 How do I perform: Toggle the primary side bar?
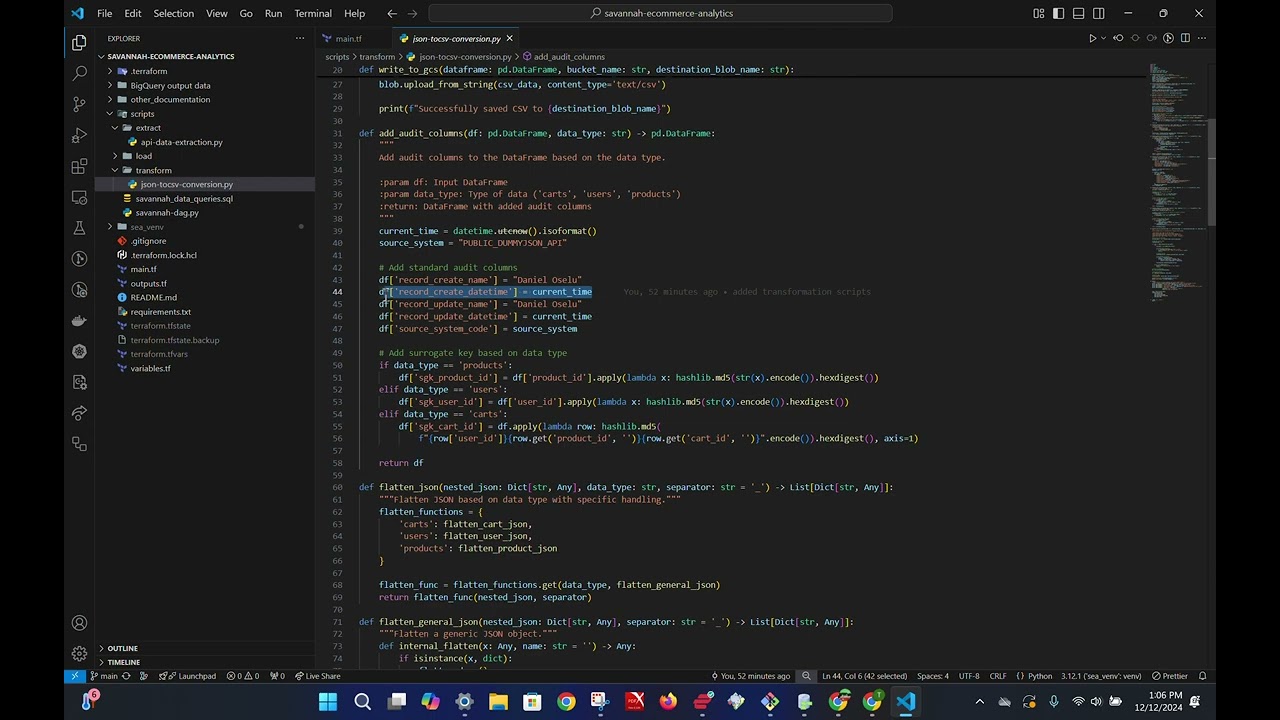(1059, 13)
